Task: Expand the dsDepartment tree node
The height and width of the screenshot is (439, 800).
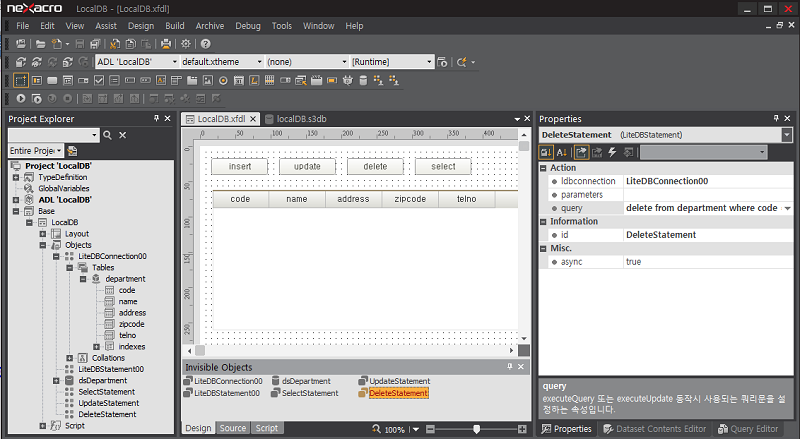Action: [x=56, y=380]
